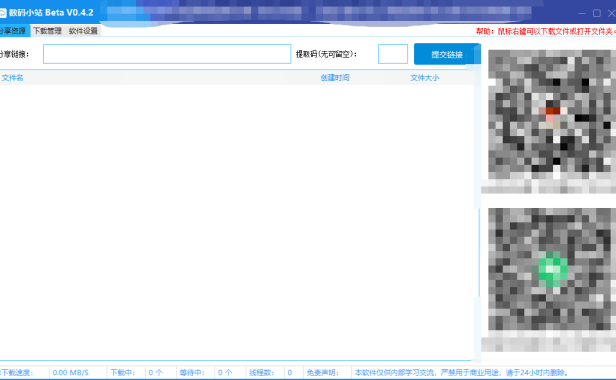Open the 软件设置 tab
This screenshot has width=616, height=380.
[83, 31]
